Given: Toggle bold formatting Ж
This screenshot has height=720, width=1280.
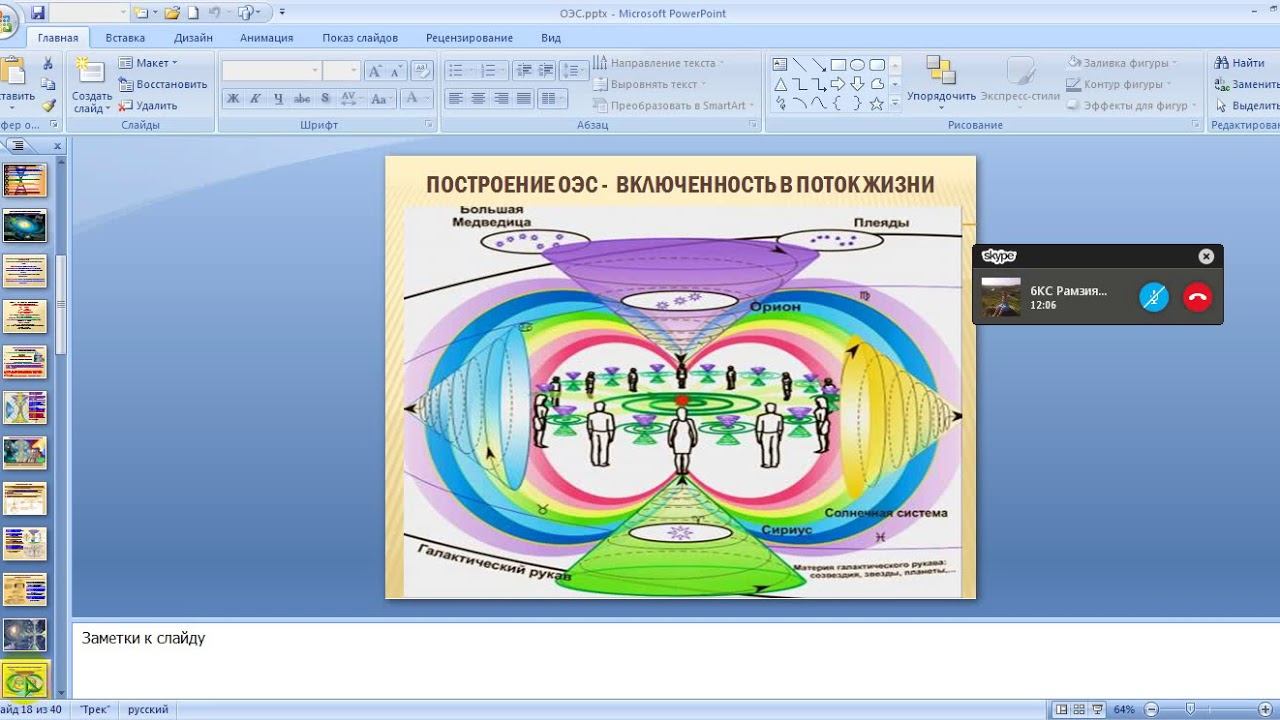Looking at the screenshot, I should click(233, 98).
